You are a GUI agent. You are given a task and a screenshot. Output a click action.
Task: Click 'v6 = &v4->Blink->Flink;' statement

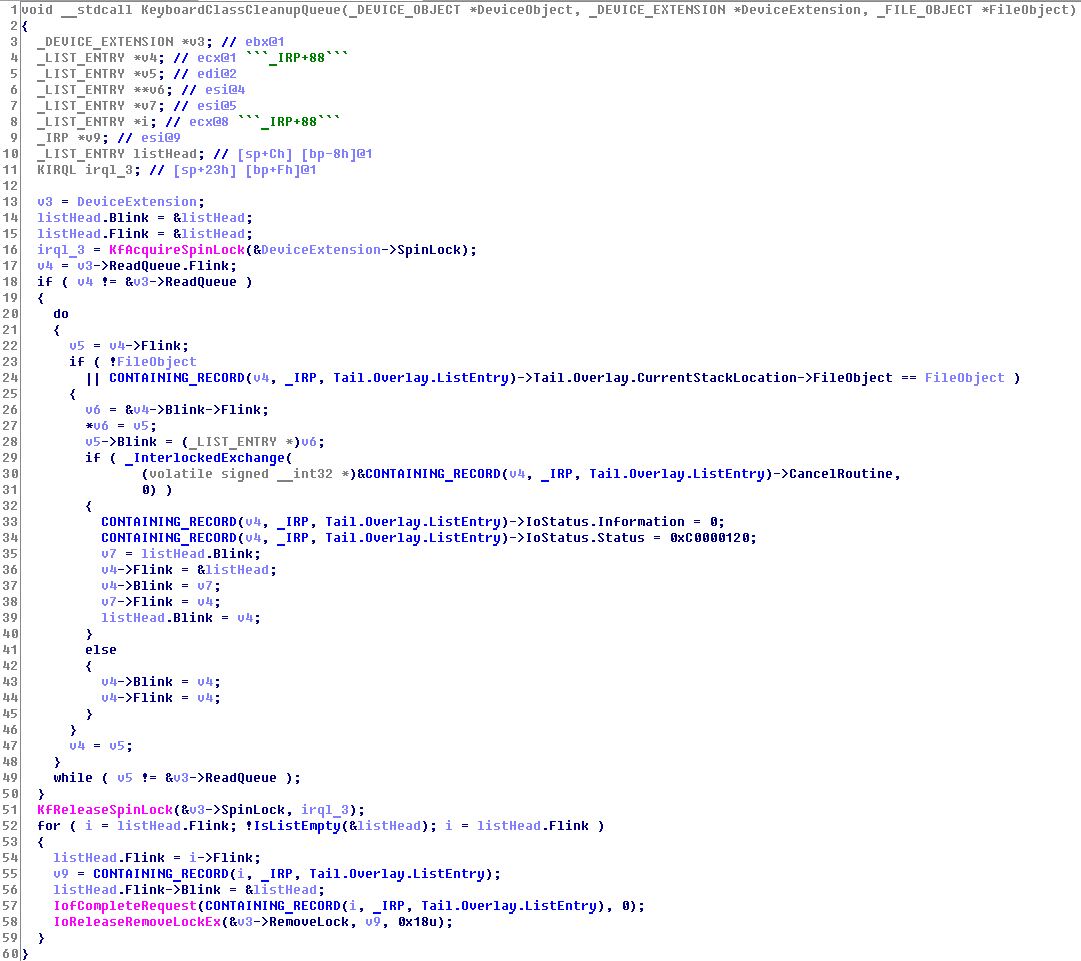[x=177, y=409]
